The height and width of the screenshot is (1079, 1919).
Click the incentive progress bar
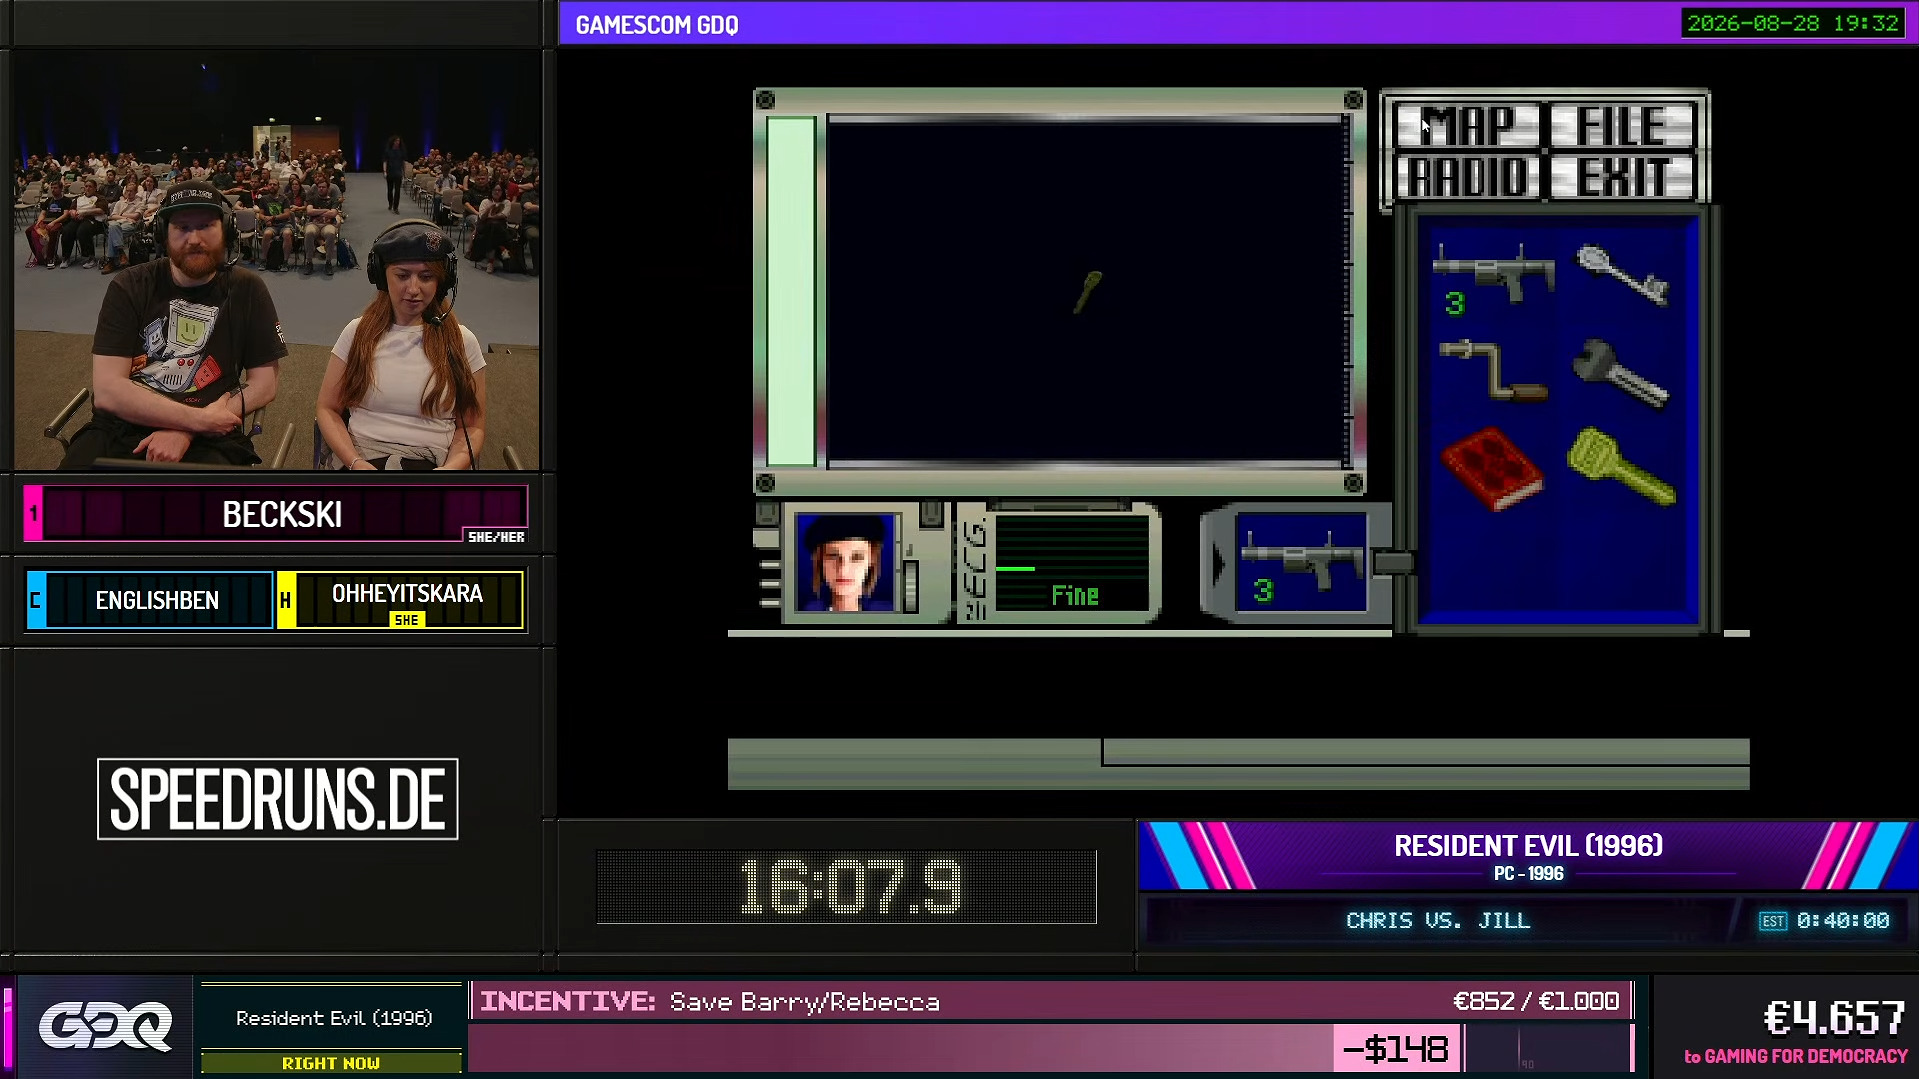[1050, 1049]
